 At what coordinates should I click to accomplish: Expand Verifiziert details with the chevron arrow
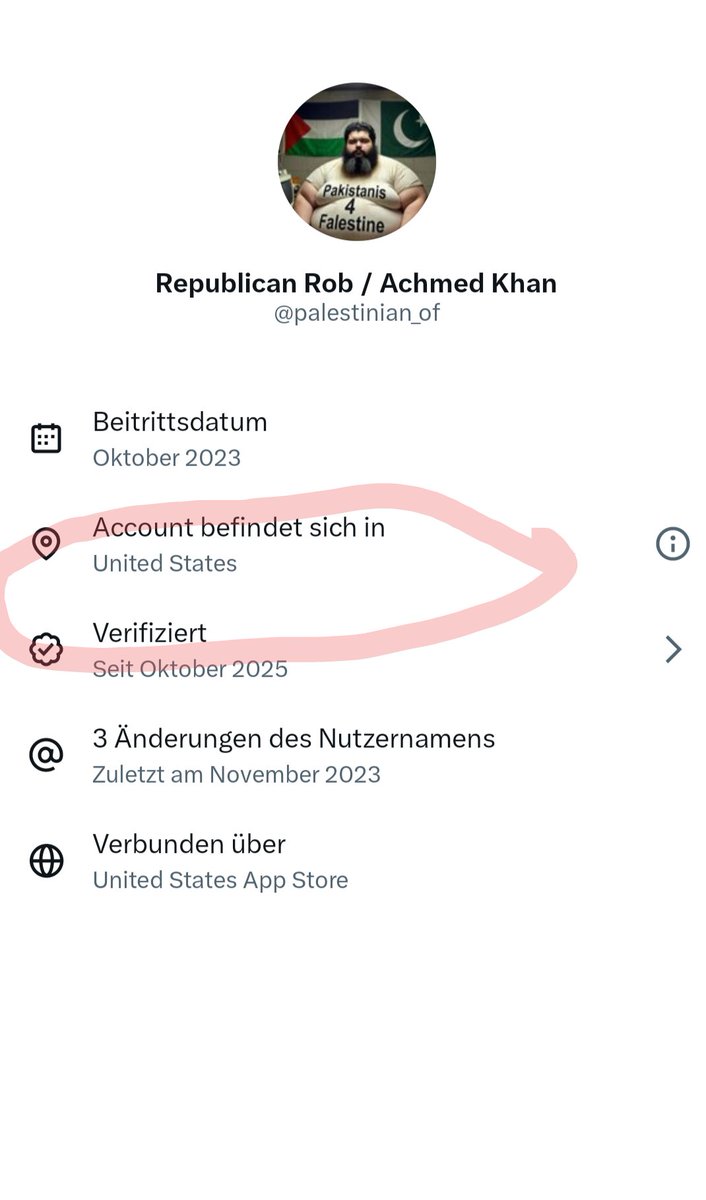(x=673, y=650)
